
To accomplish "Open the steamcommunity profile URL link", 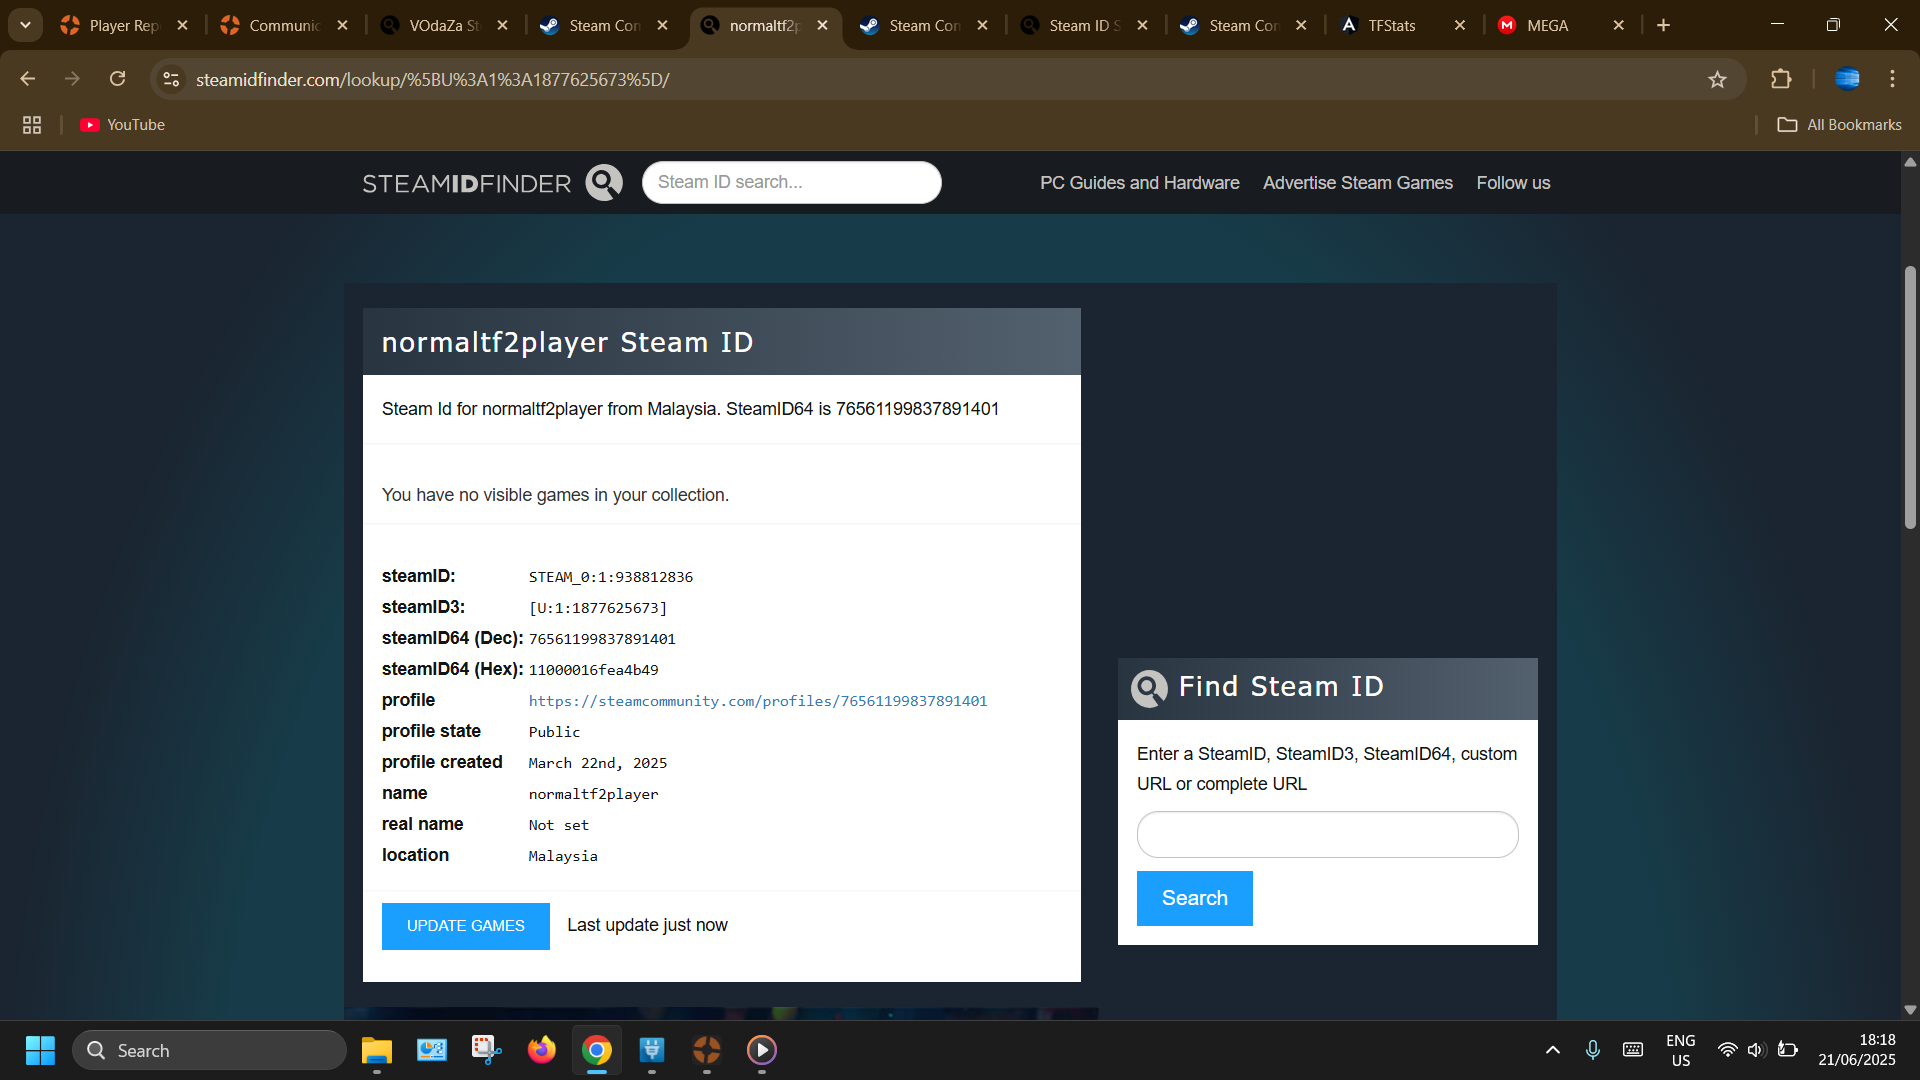I will (757, 701).
